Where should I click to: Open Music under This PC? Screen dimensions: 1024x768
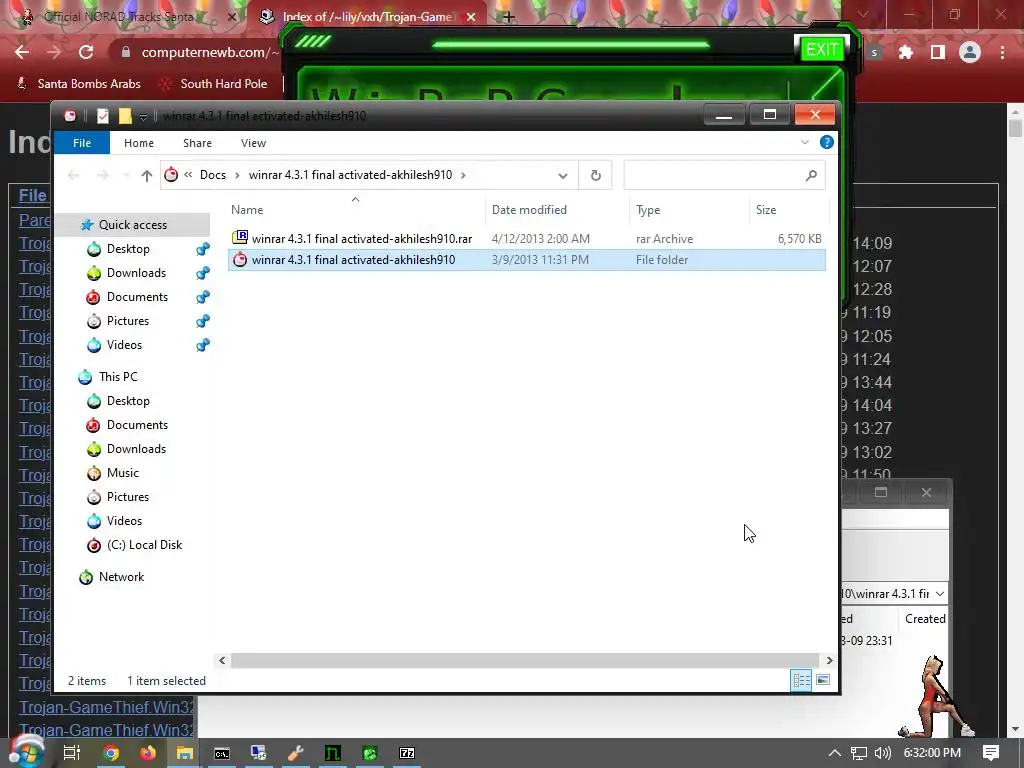tap(123, 473)
